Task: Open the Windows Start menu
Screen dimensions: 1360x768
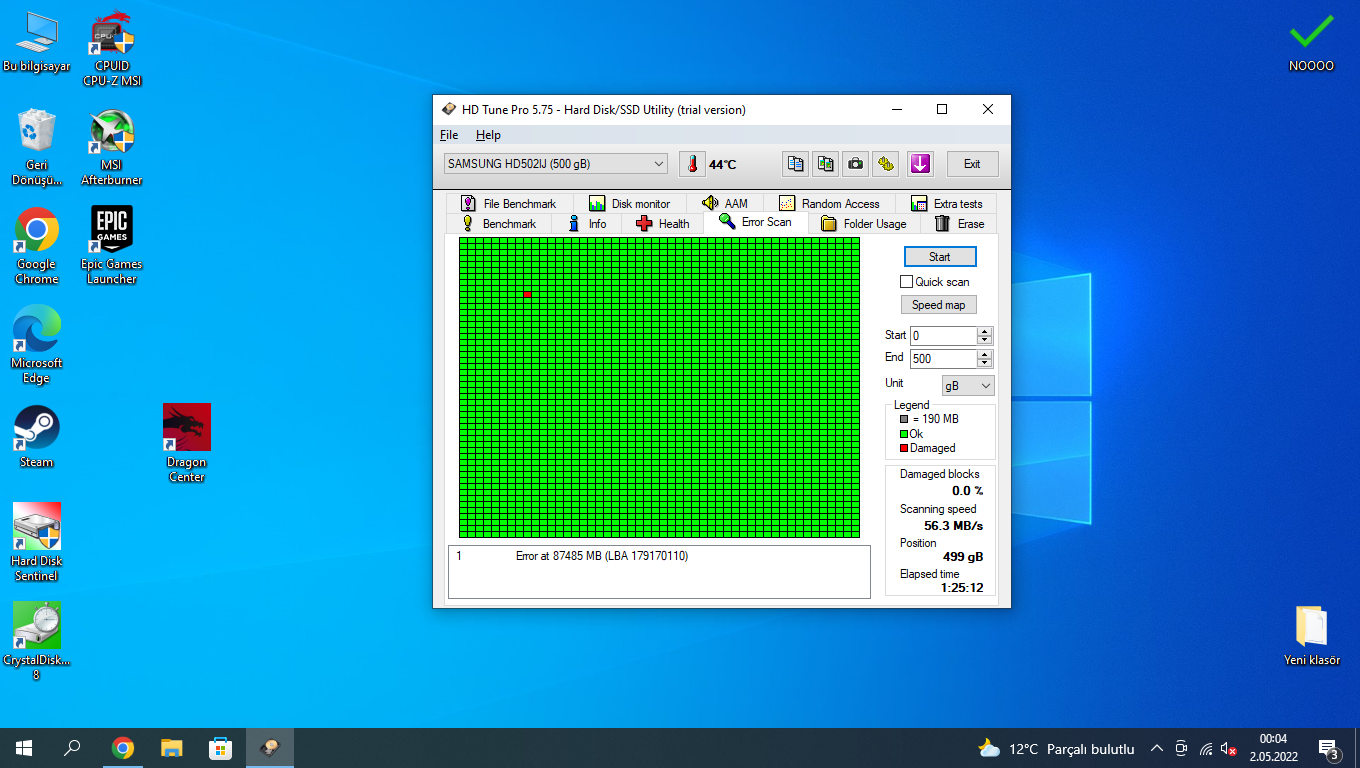Action: click(24, 748)
